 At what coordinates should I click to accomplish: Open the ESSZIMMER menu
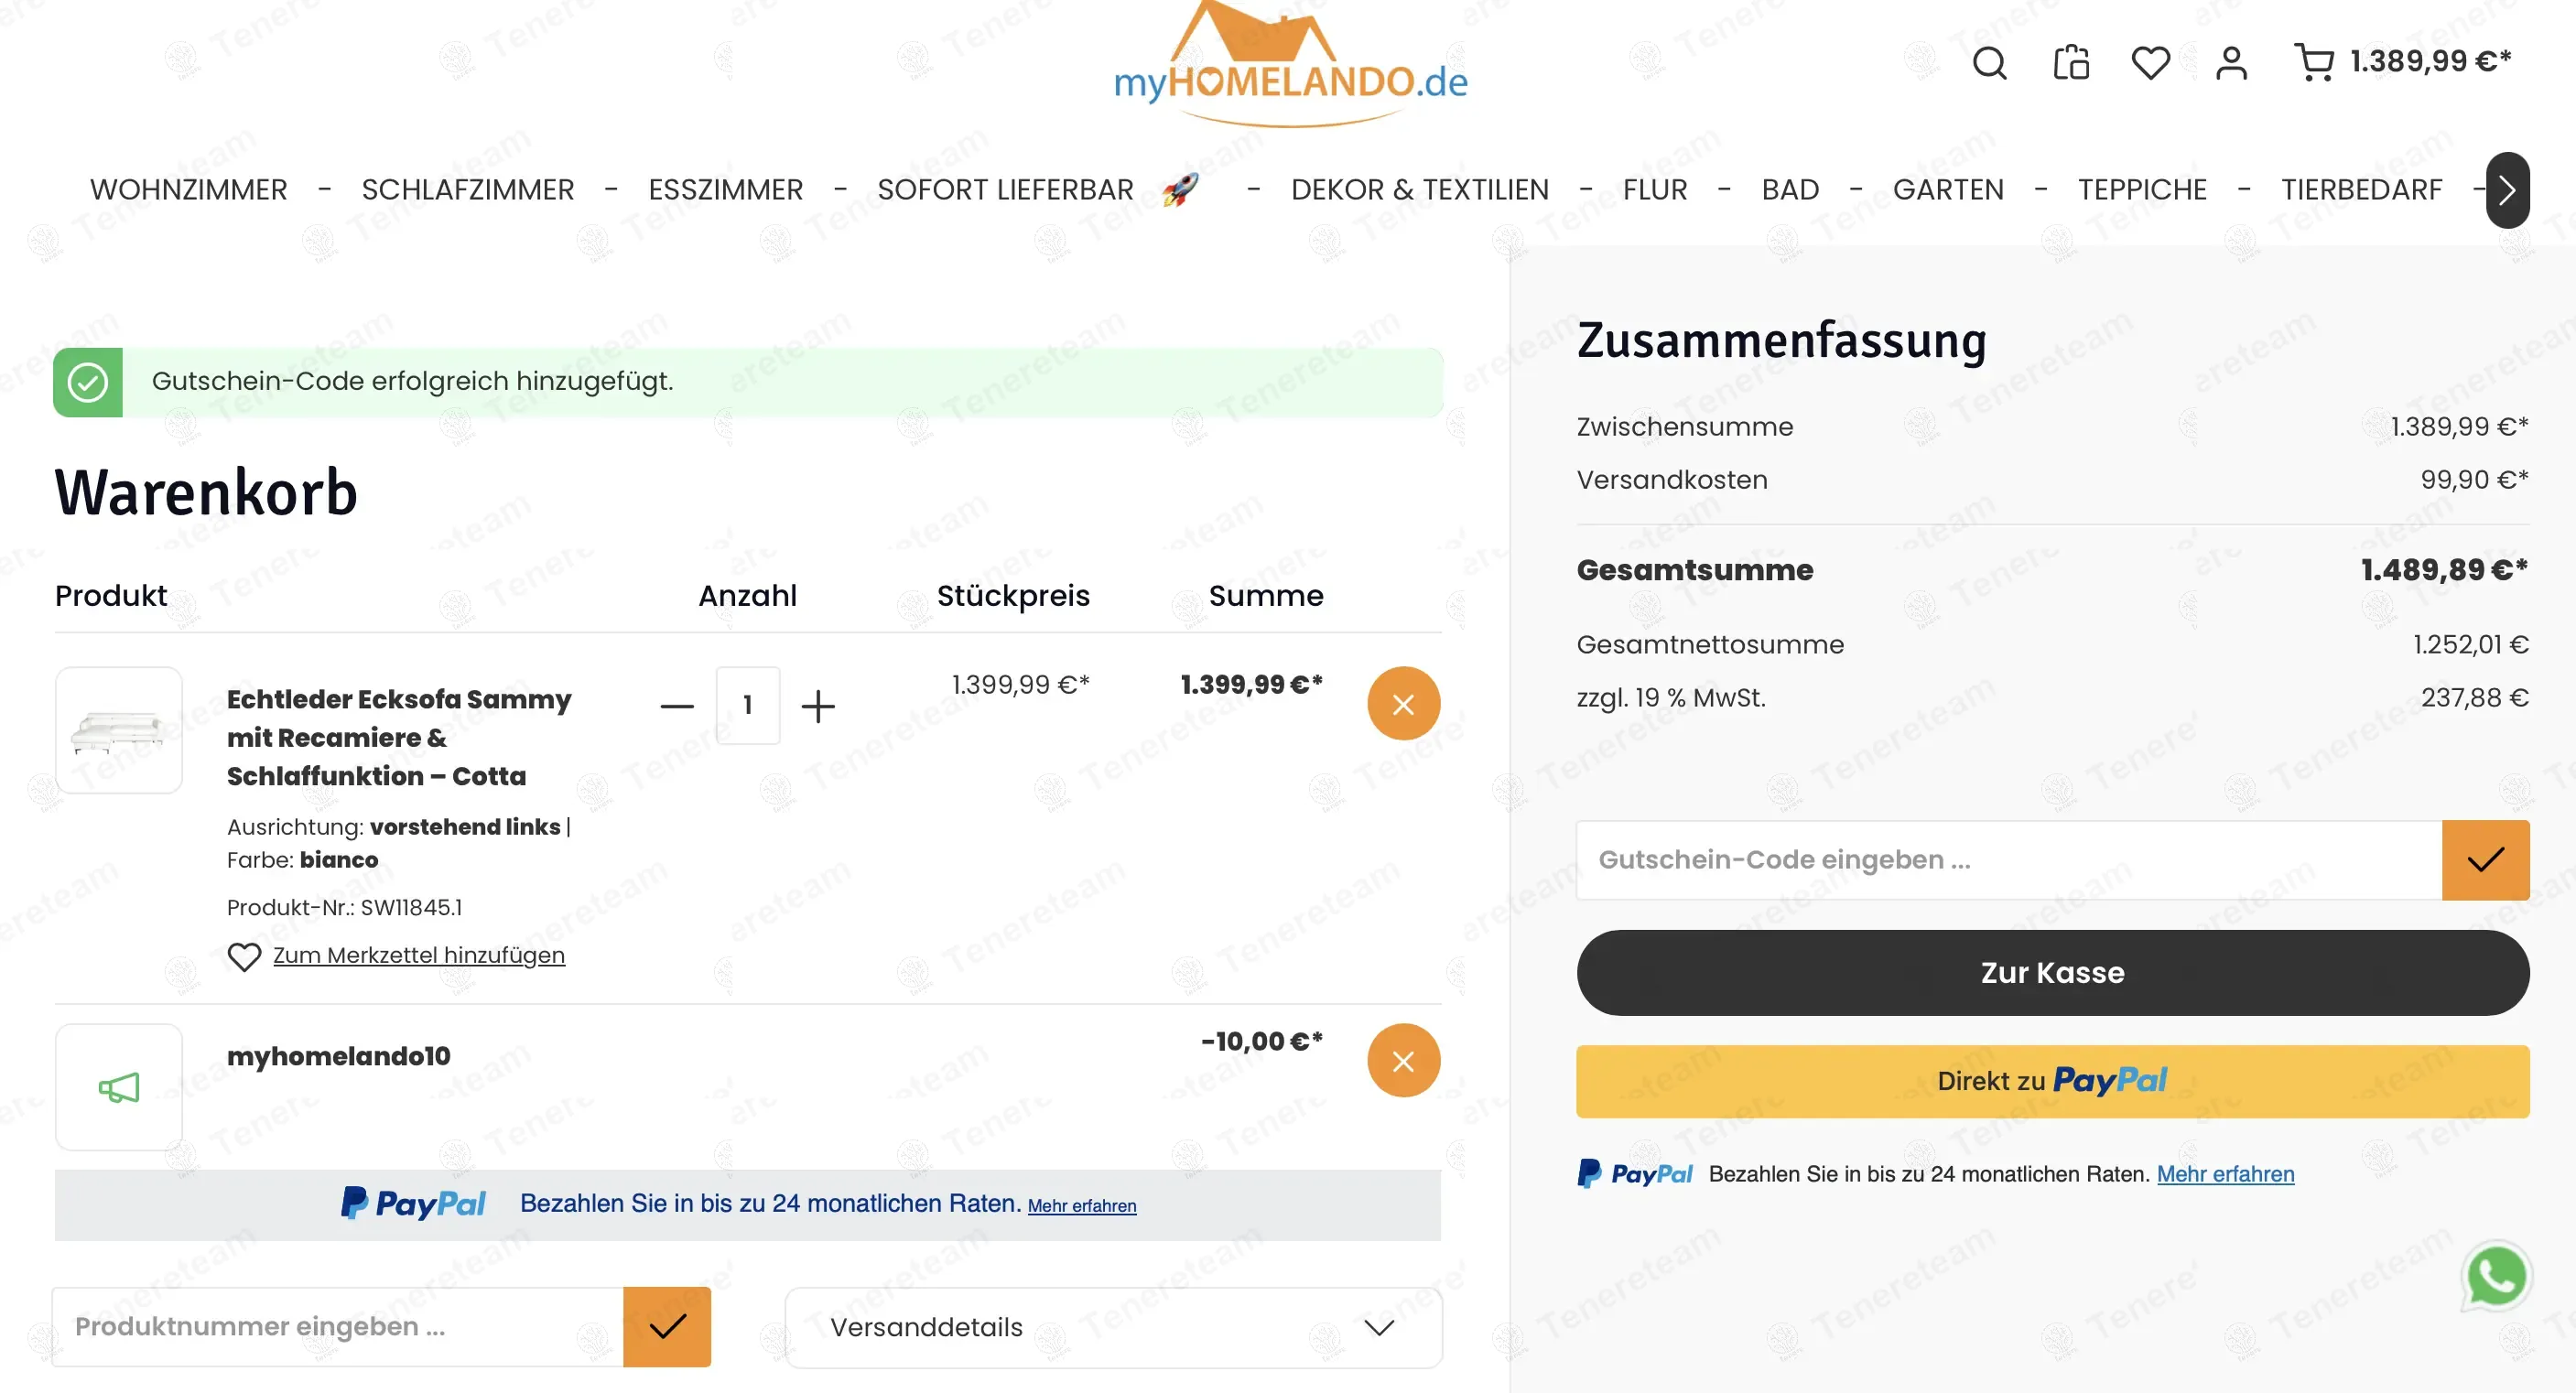[726, 190]
